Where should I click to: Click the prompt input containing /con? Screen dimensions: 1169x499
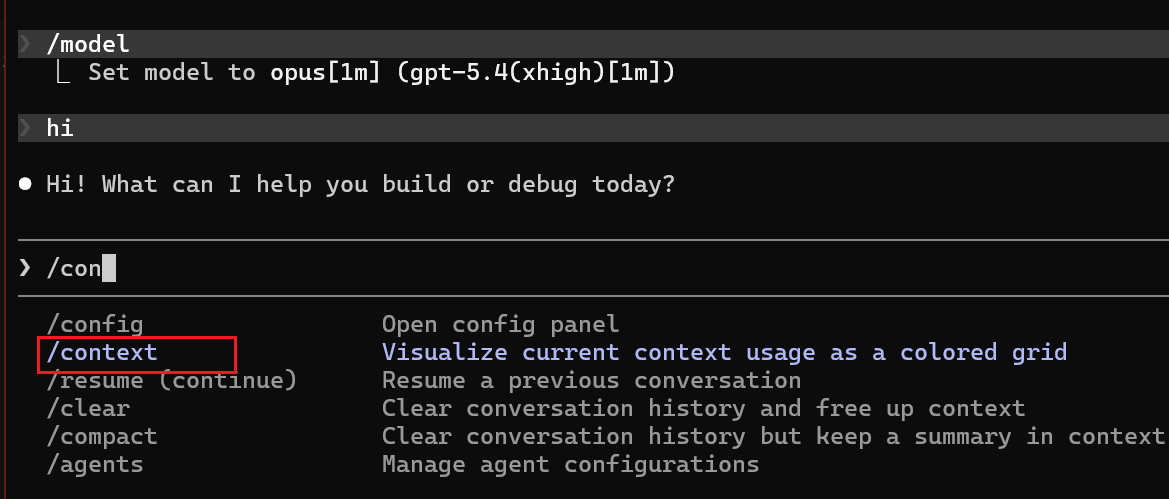coord(593,269)
